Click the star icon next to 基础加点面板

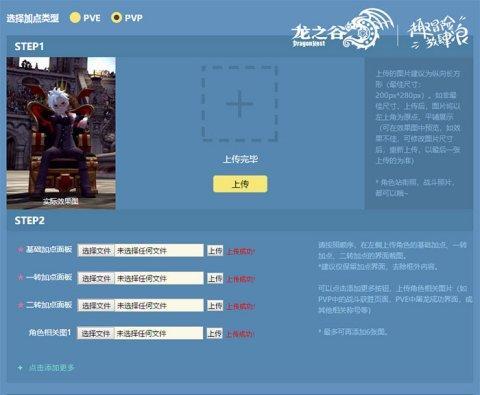click(20, 249)
